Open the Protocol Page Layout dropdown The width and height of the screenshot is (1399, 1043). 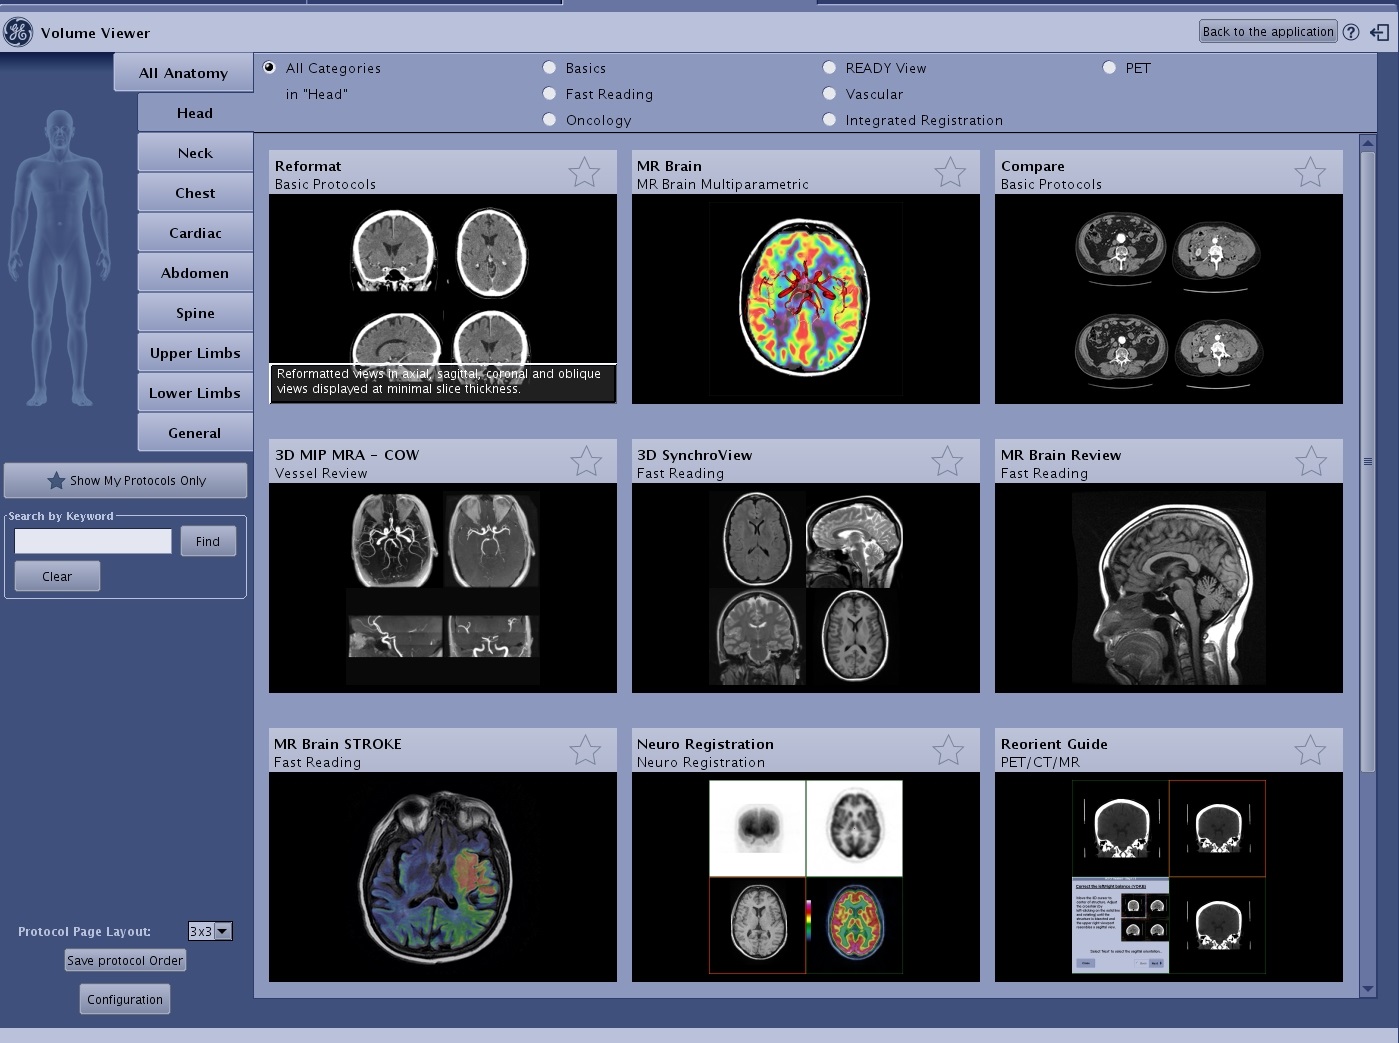[223, 931]
